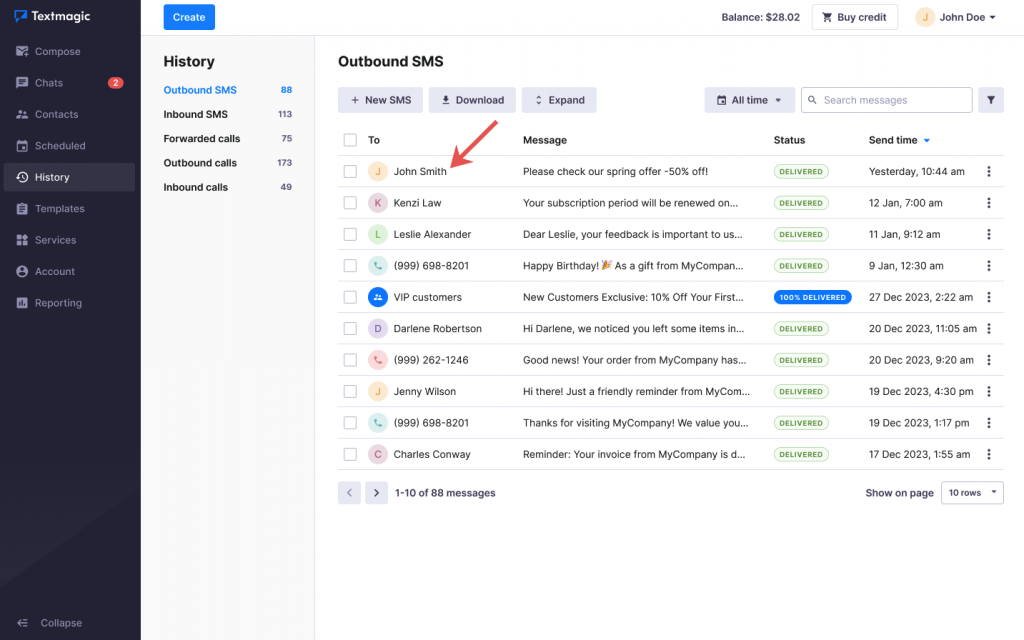Change the 10 rows per page dropdown
This screenshot has width=1024, height=640.
click(x=972, y=493)
